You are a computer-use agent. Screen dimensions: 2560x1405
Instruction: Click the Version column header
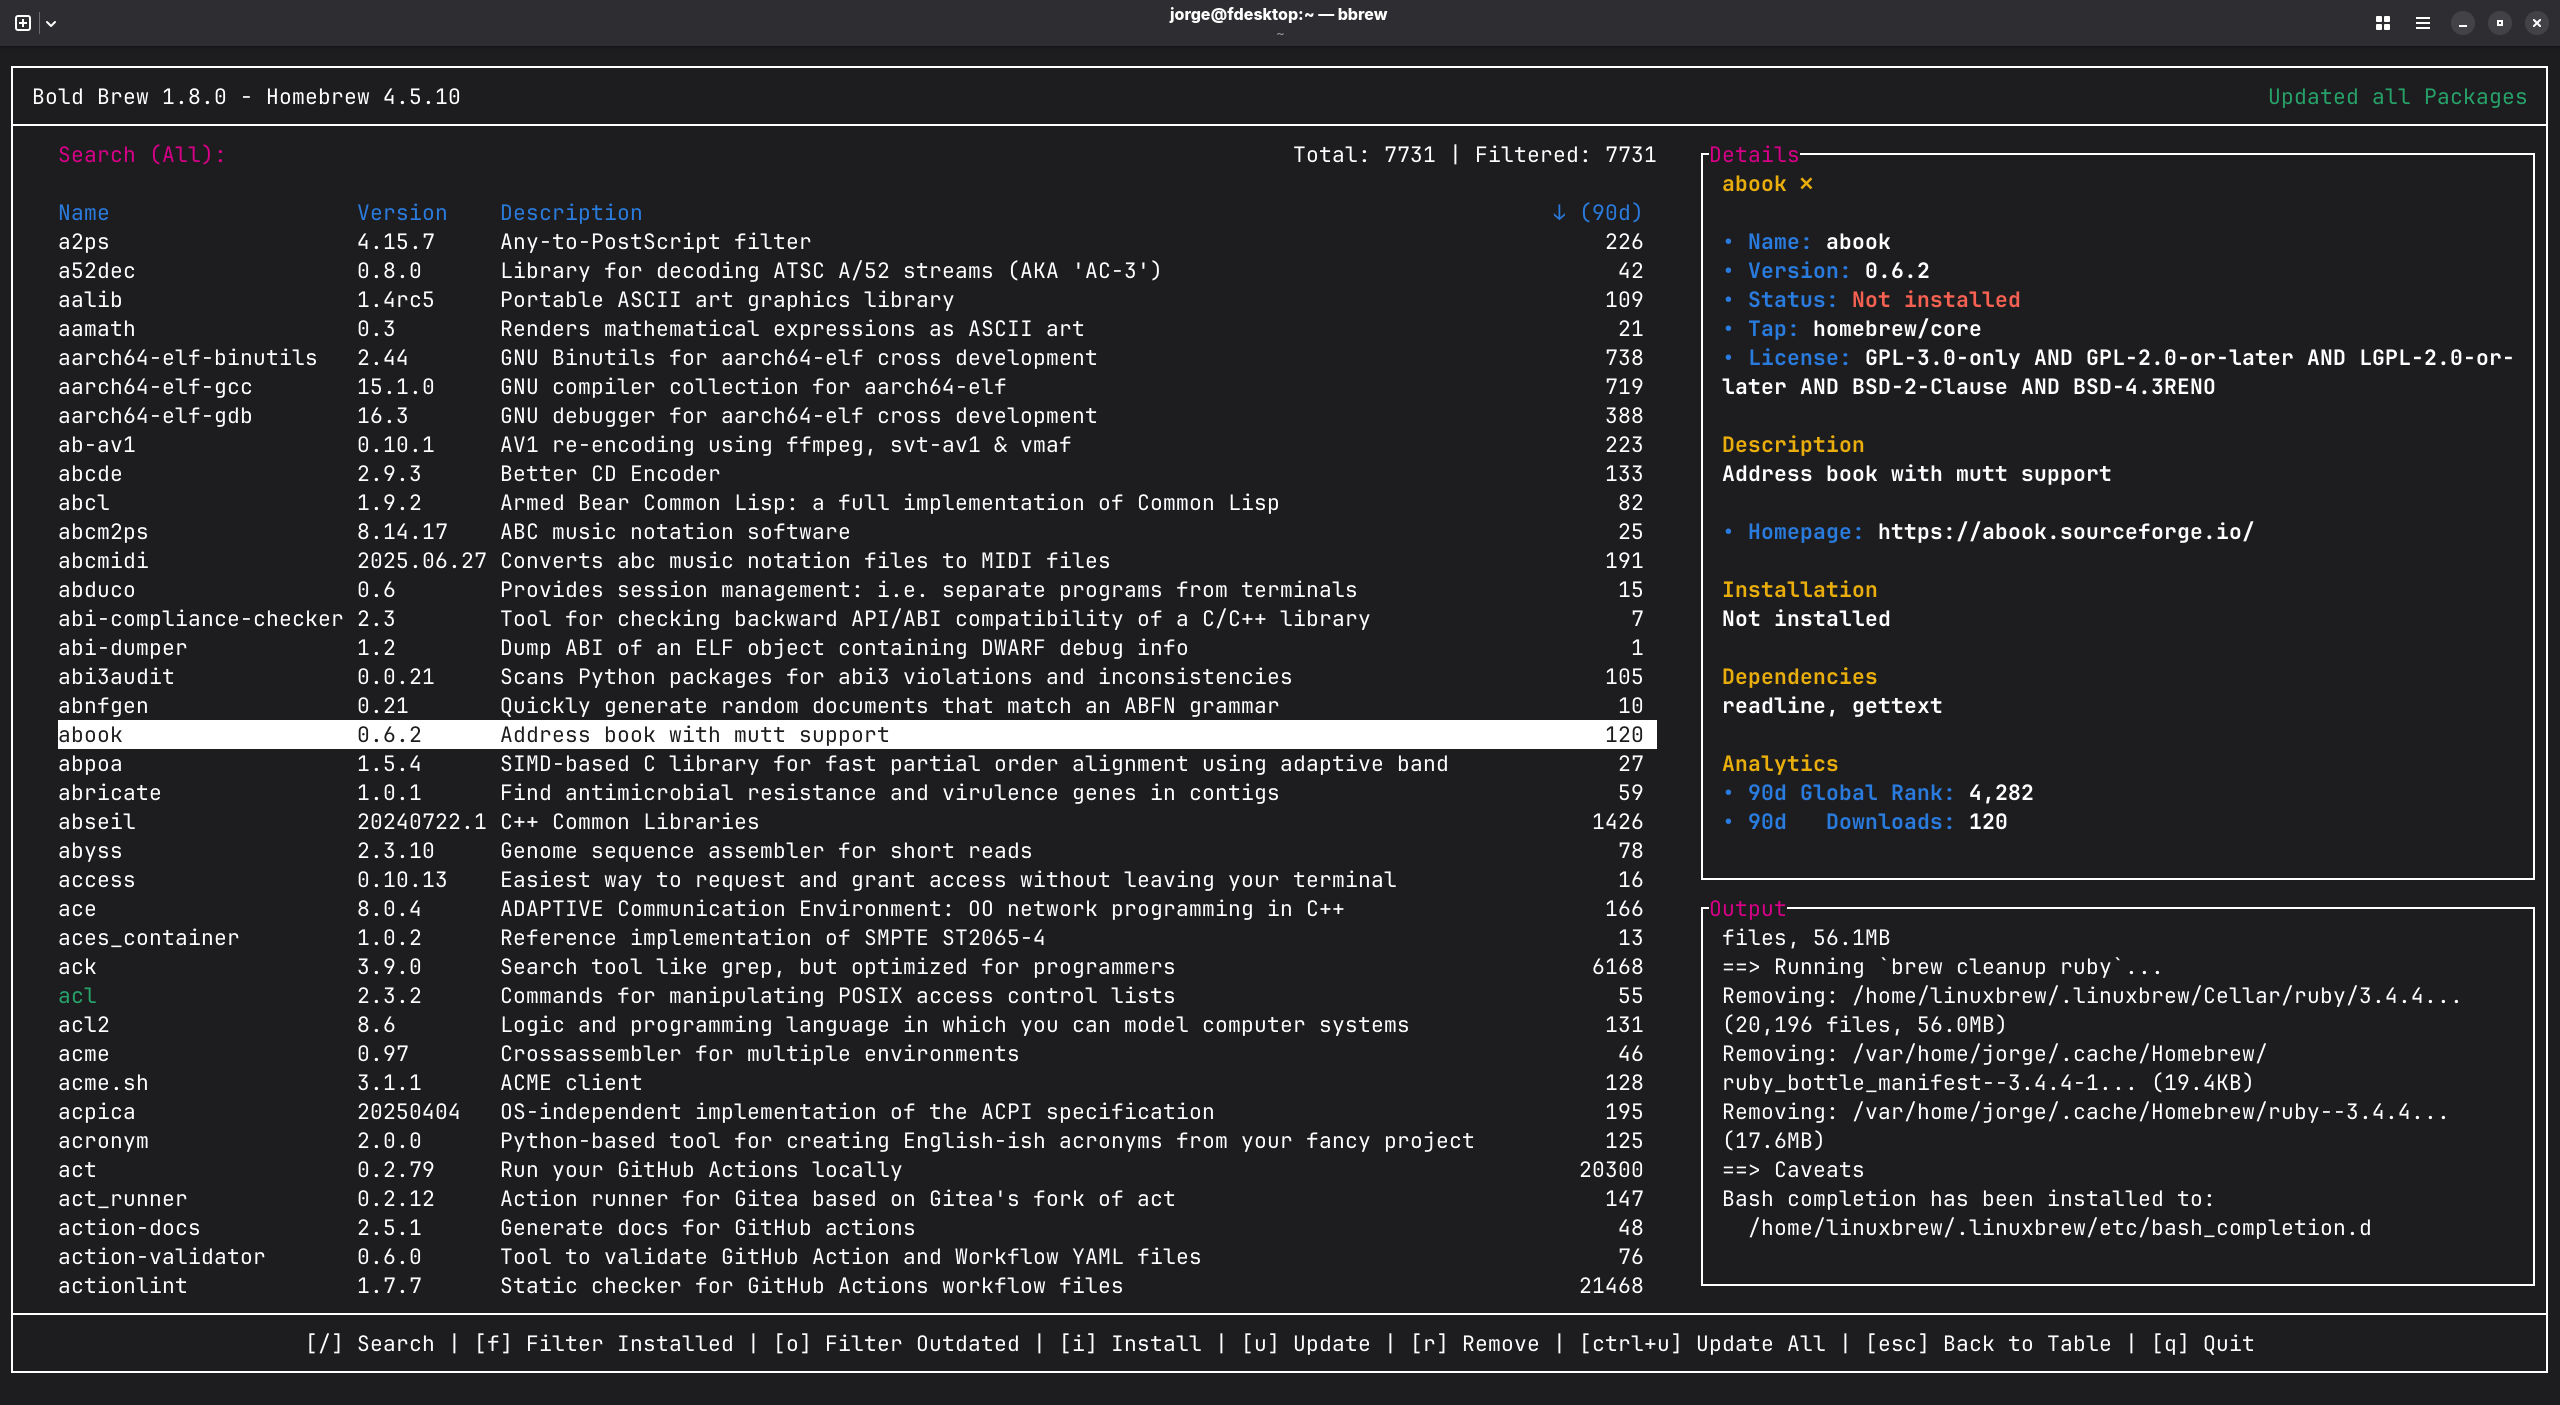click(x=402, y=212)
